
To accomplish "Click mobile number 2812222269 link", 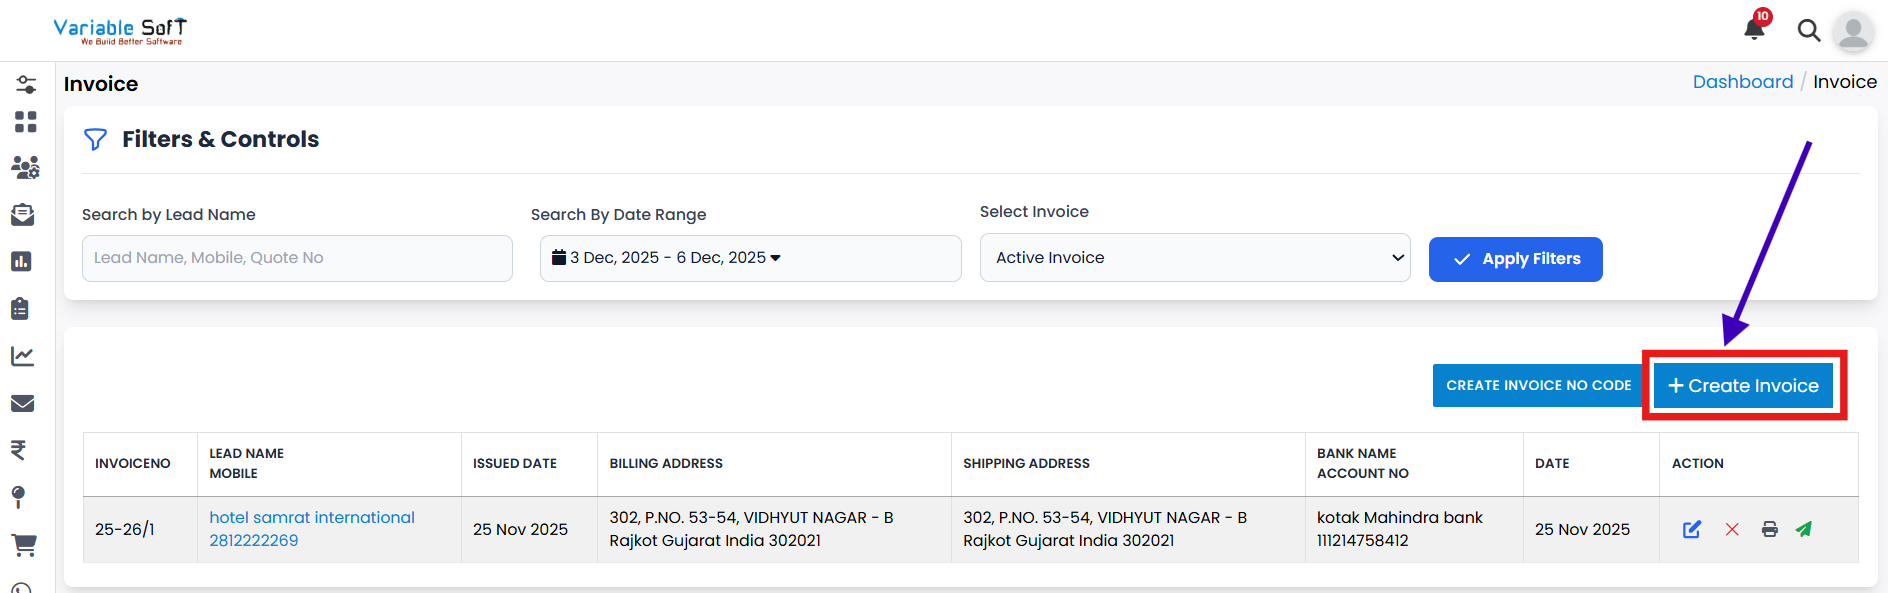I will (x=254, y=541).
